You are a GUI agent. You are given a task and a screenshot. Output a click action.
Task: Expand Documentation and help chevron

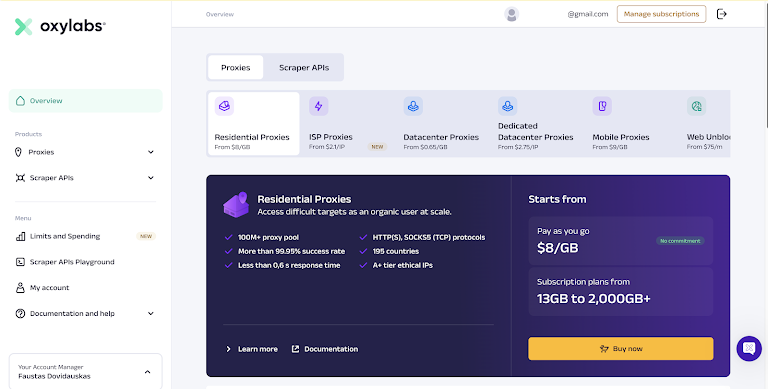click(150, 314)
